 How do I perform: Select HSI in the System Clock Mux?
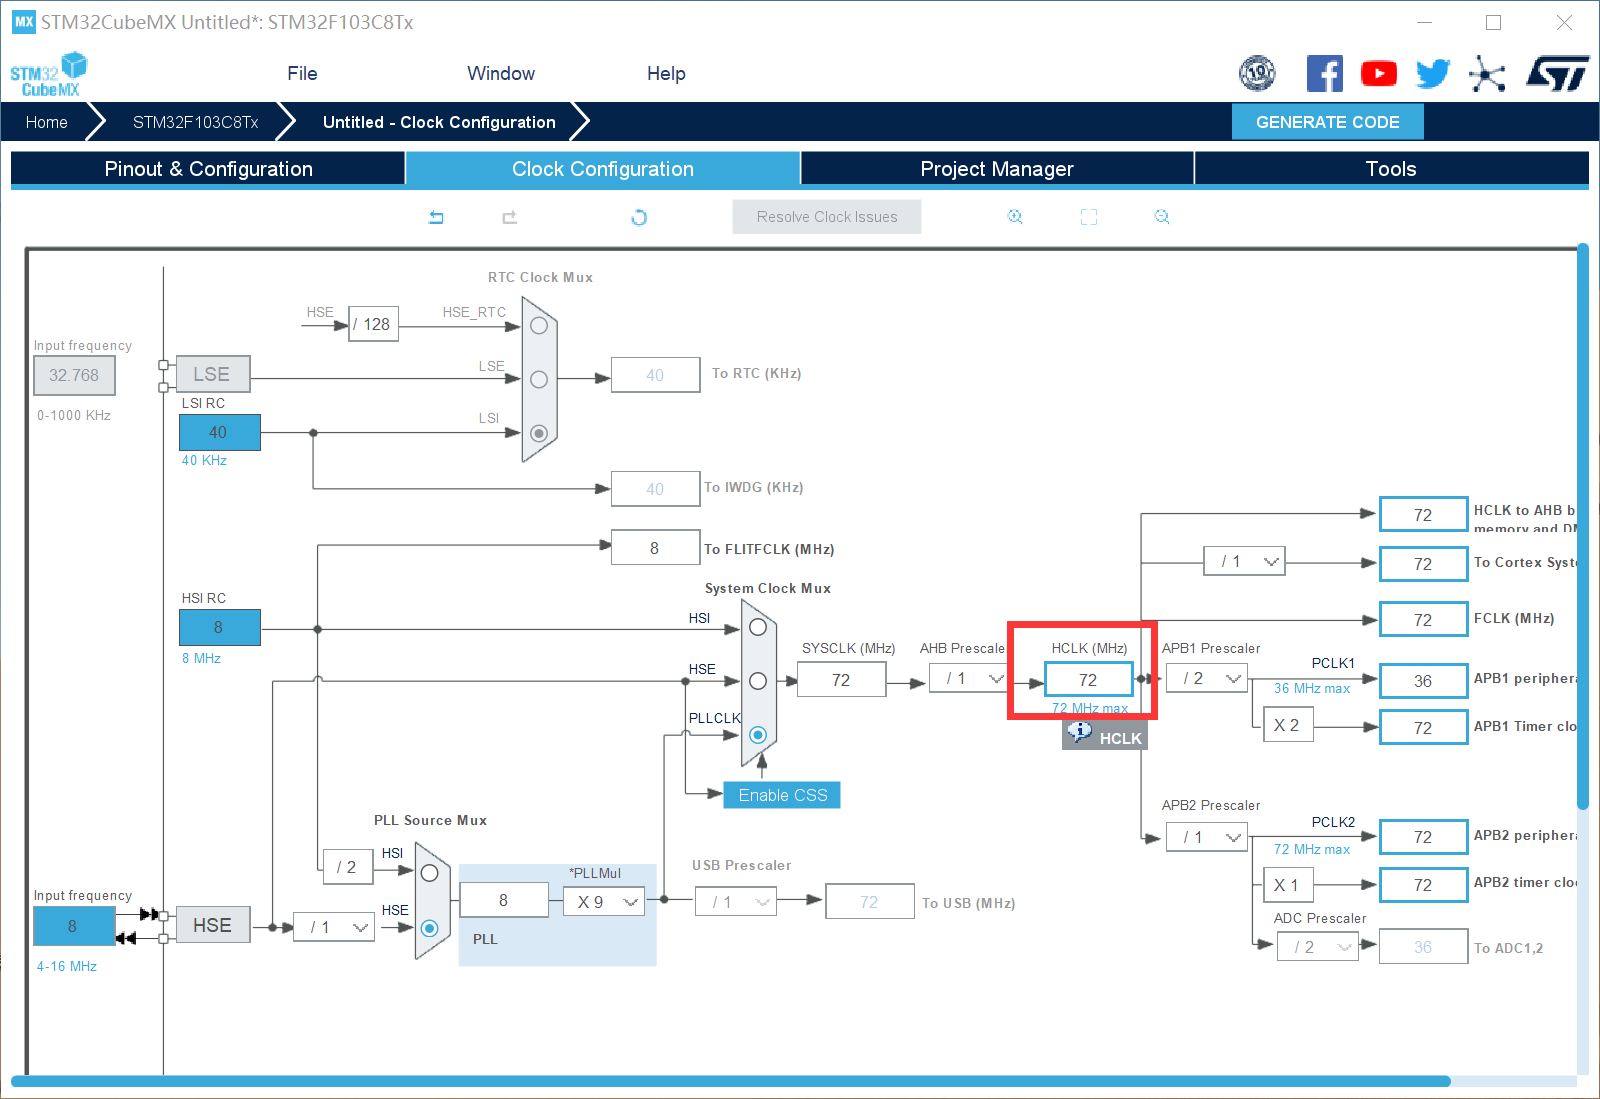click(758, 627)
